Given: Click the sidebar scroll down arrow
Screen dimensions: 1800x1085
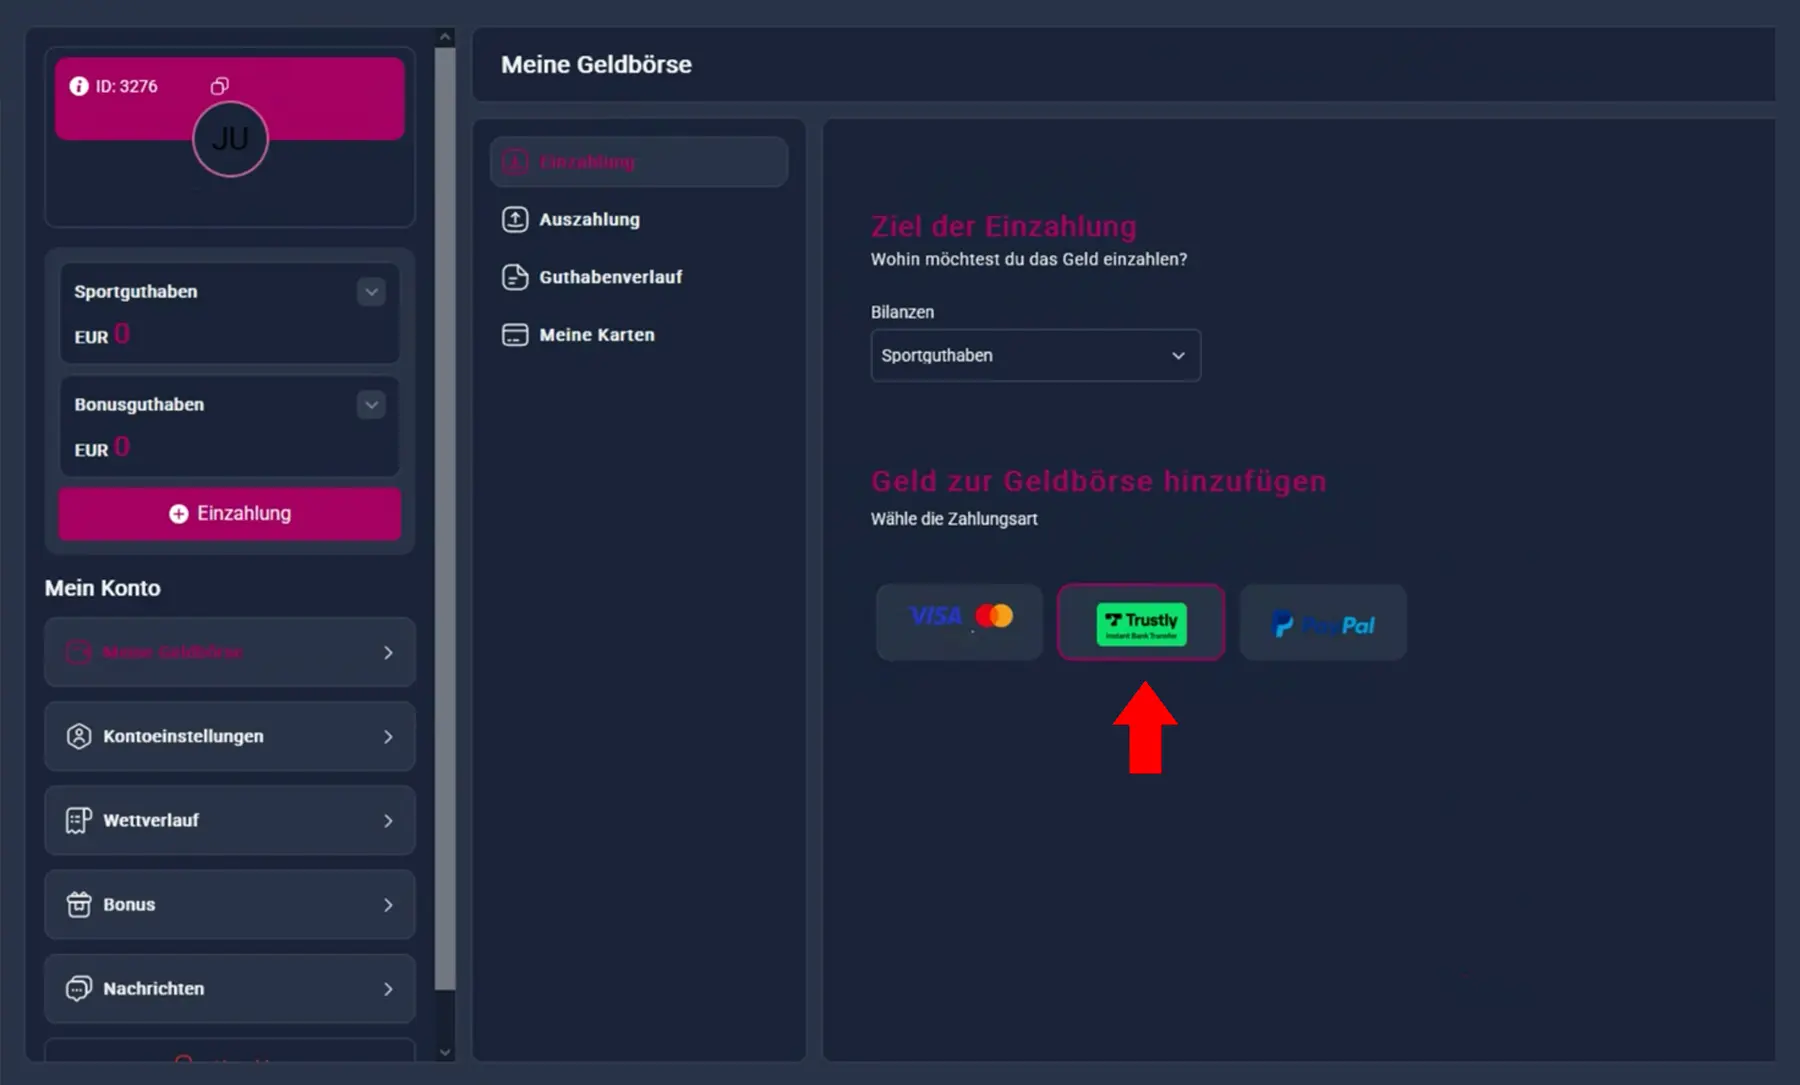Looking at the screenshot, I should 446,1052.
